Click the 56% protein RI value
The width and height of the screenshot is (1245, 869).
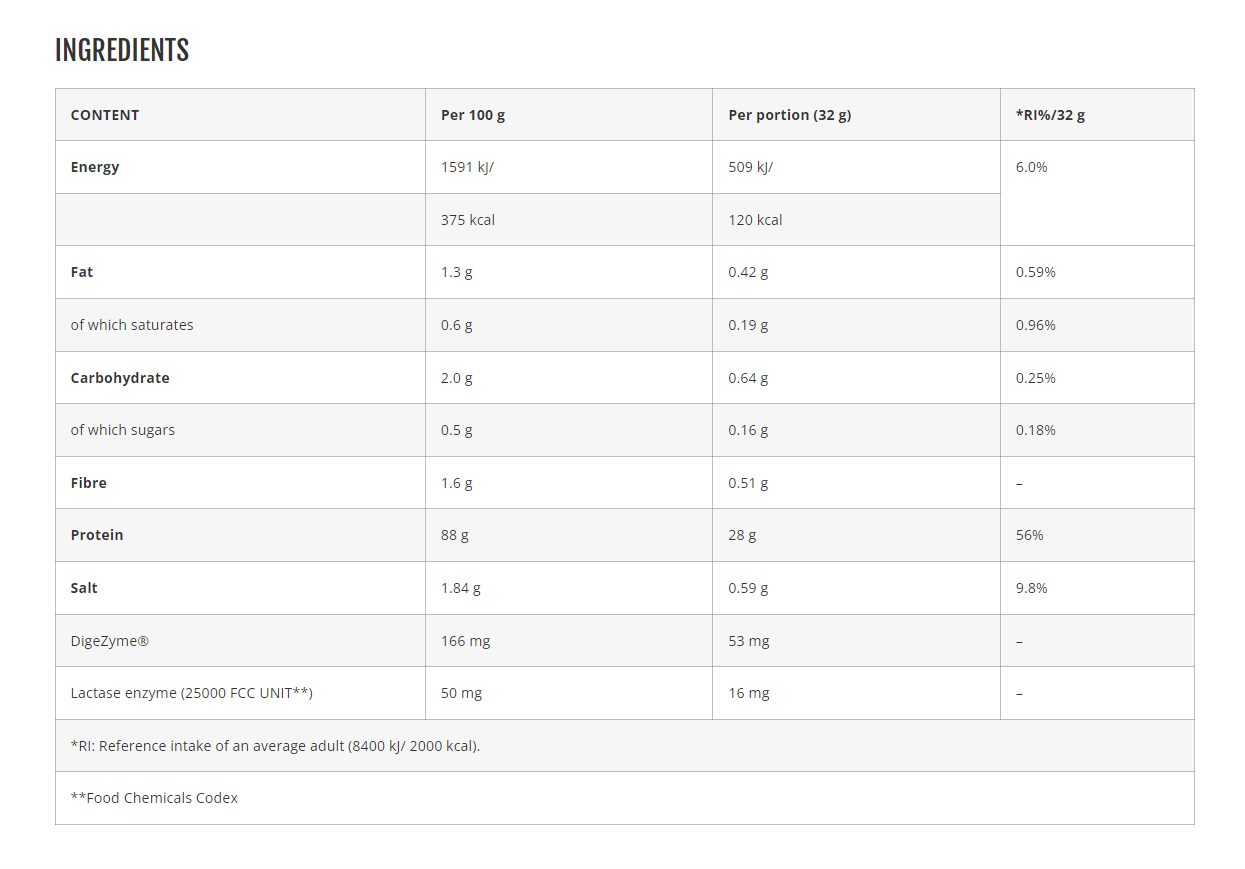(x=1029, y=535)
